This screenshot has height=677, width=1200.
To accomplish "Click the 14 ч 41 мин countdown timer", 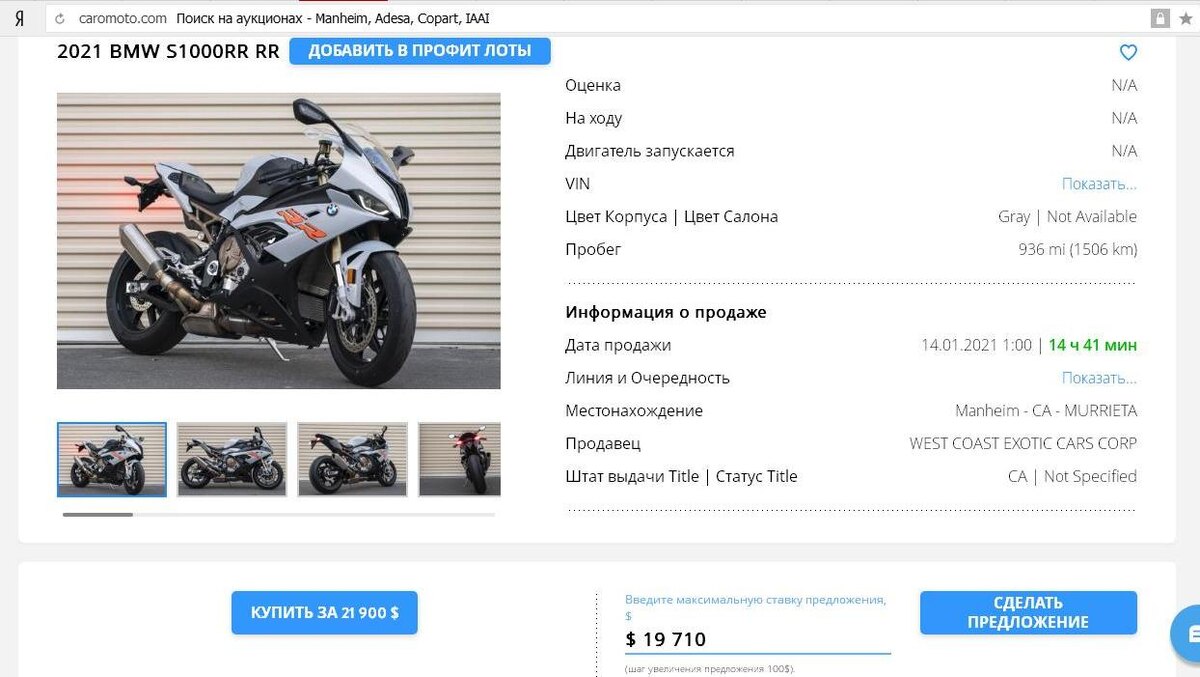I will point(1092,344).
